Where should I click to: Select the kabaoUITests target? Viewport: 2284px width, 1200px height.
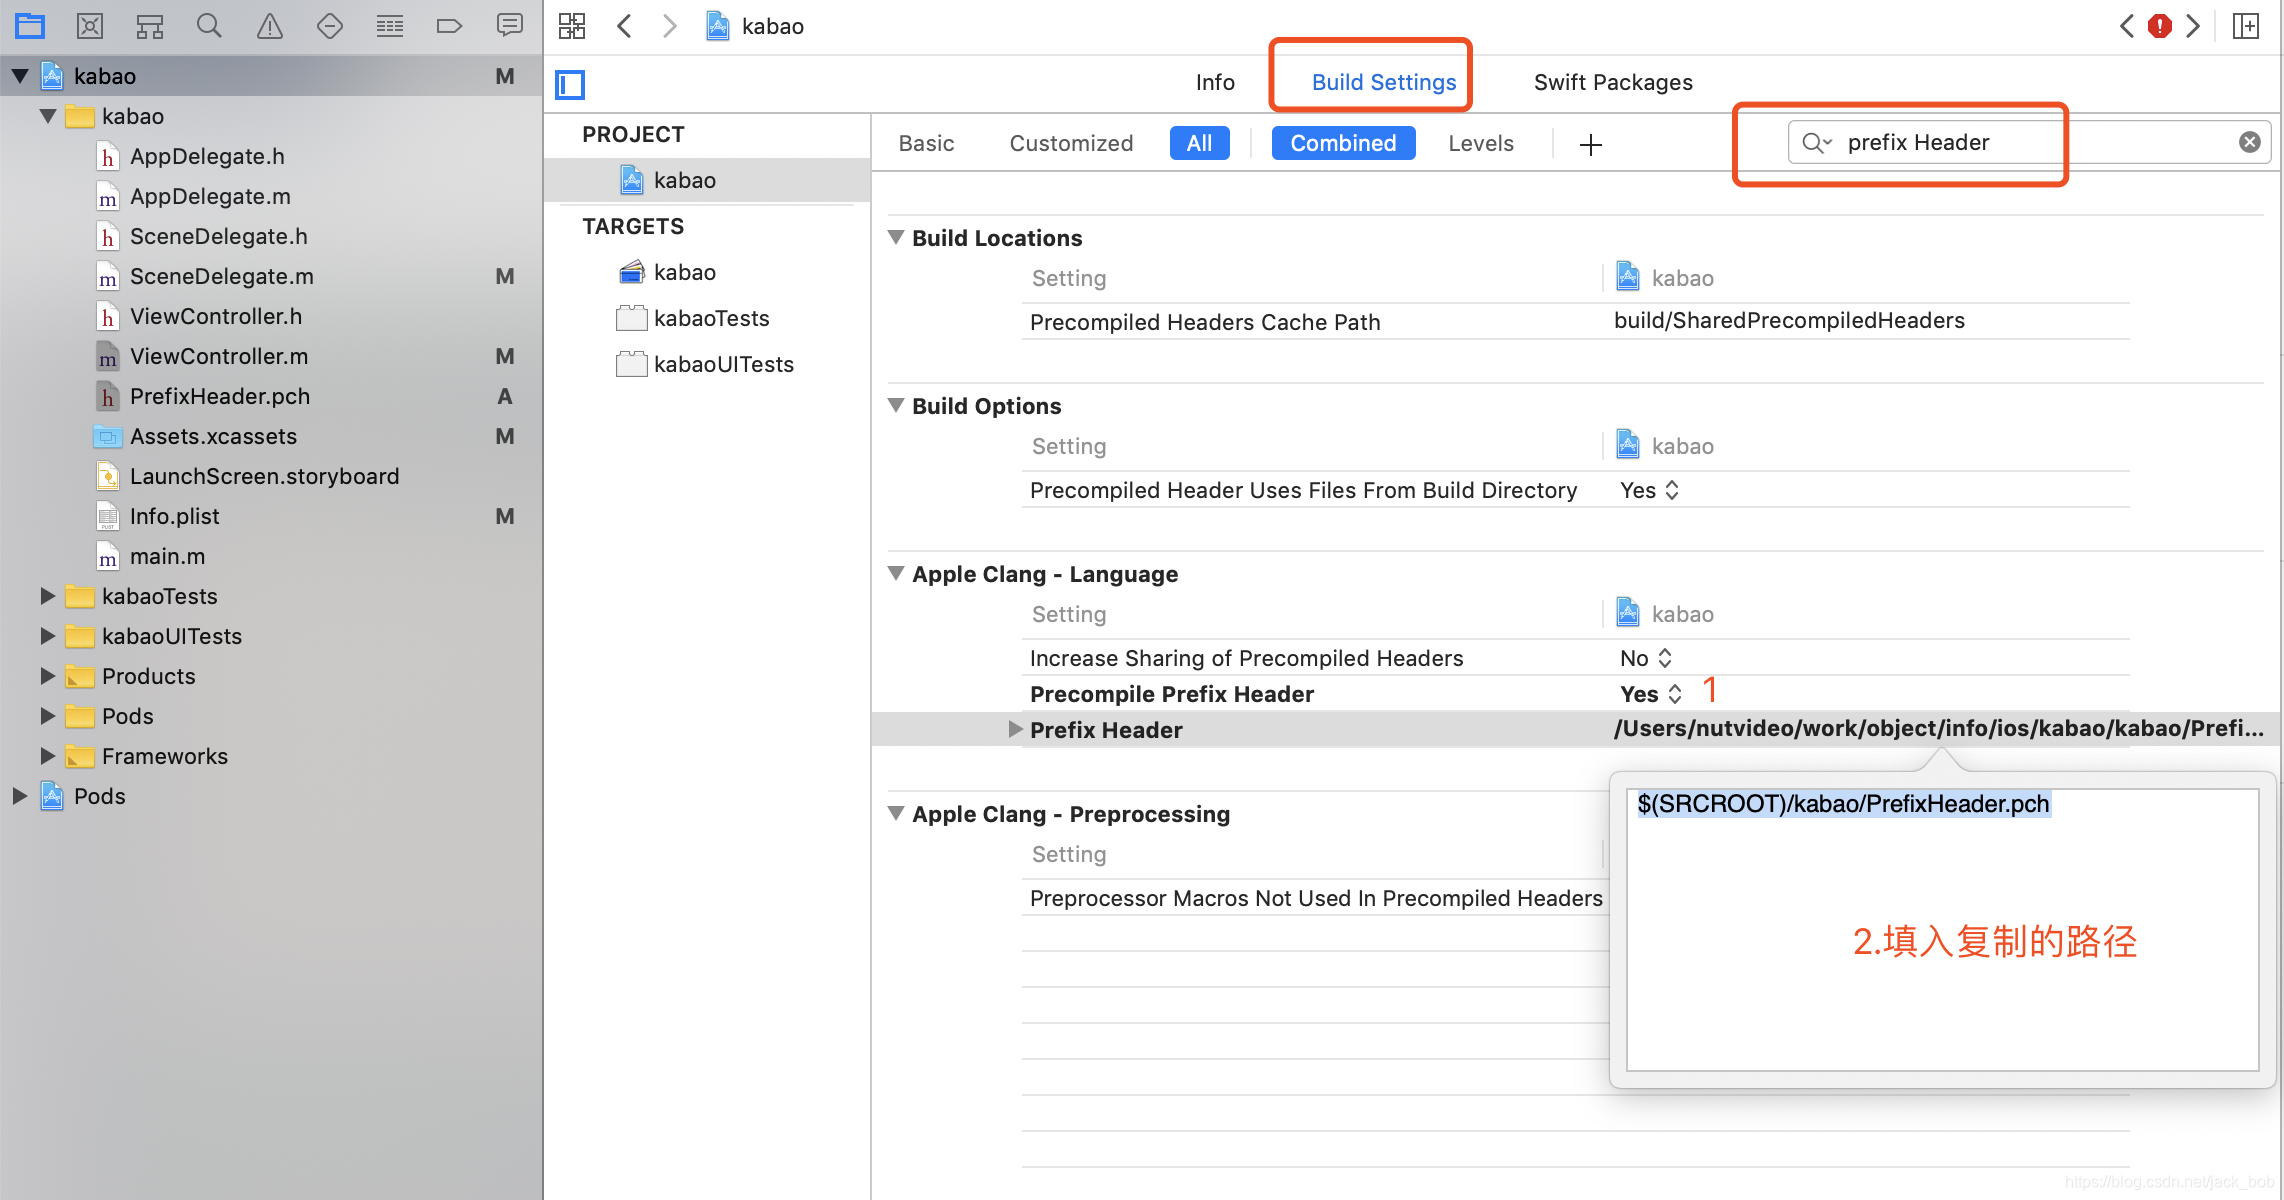click(x=707, y=364)
